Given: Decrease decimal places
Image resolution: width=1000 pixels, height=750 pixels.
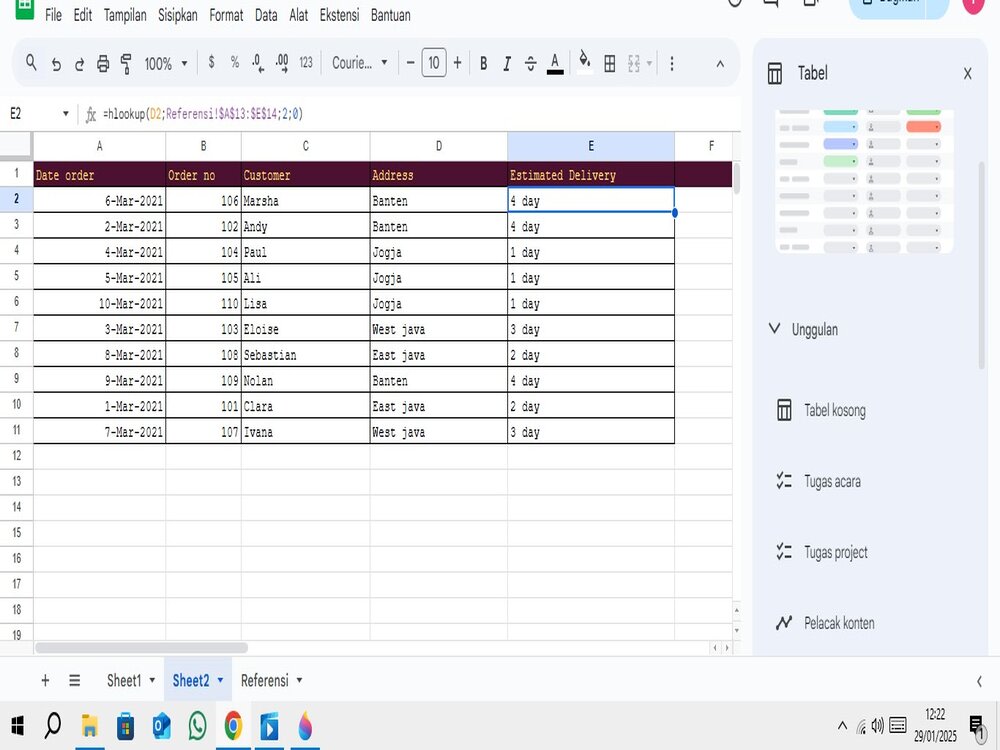Looking at the screenshot, I should pos(258,62).
